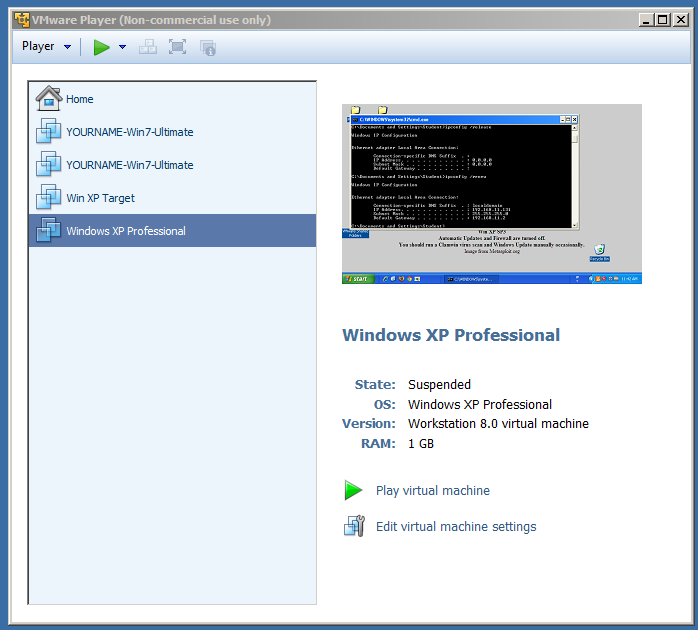698x630 pixels.
Task: Maximize the VMware Player window
Action: pos(663,20)
